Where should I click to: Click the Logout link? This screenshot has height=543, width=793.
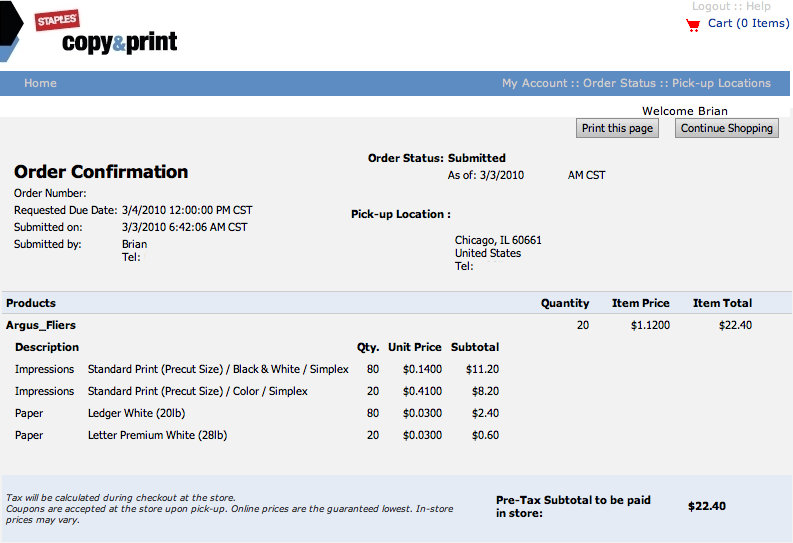(711, 6)
